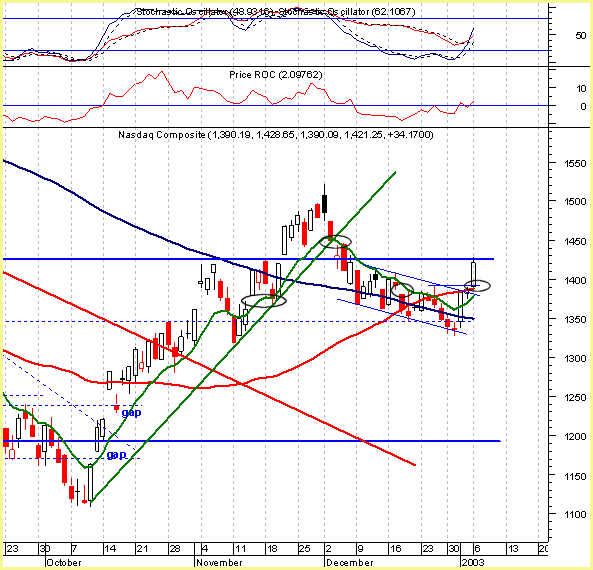Click date label 28 on time axis

(x=175, y=548)
